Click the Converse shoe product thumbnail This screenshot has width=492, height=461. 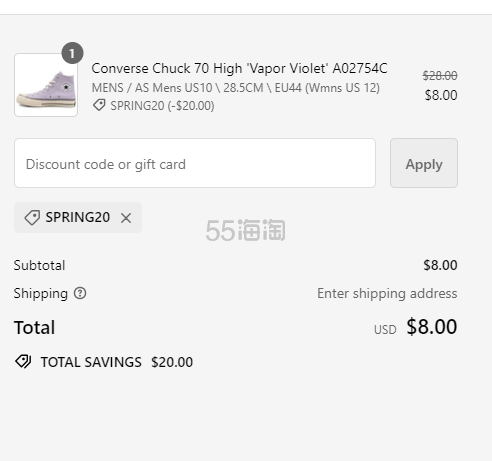coord(46,85)
